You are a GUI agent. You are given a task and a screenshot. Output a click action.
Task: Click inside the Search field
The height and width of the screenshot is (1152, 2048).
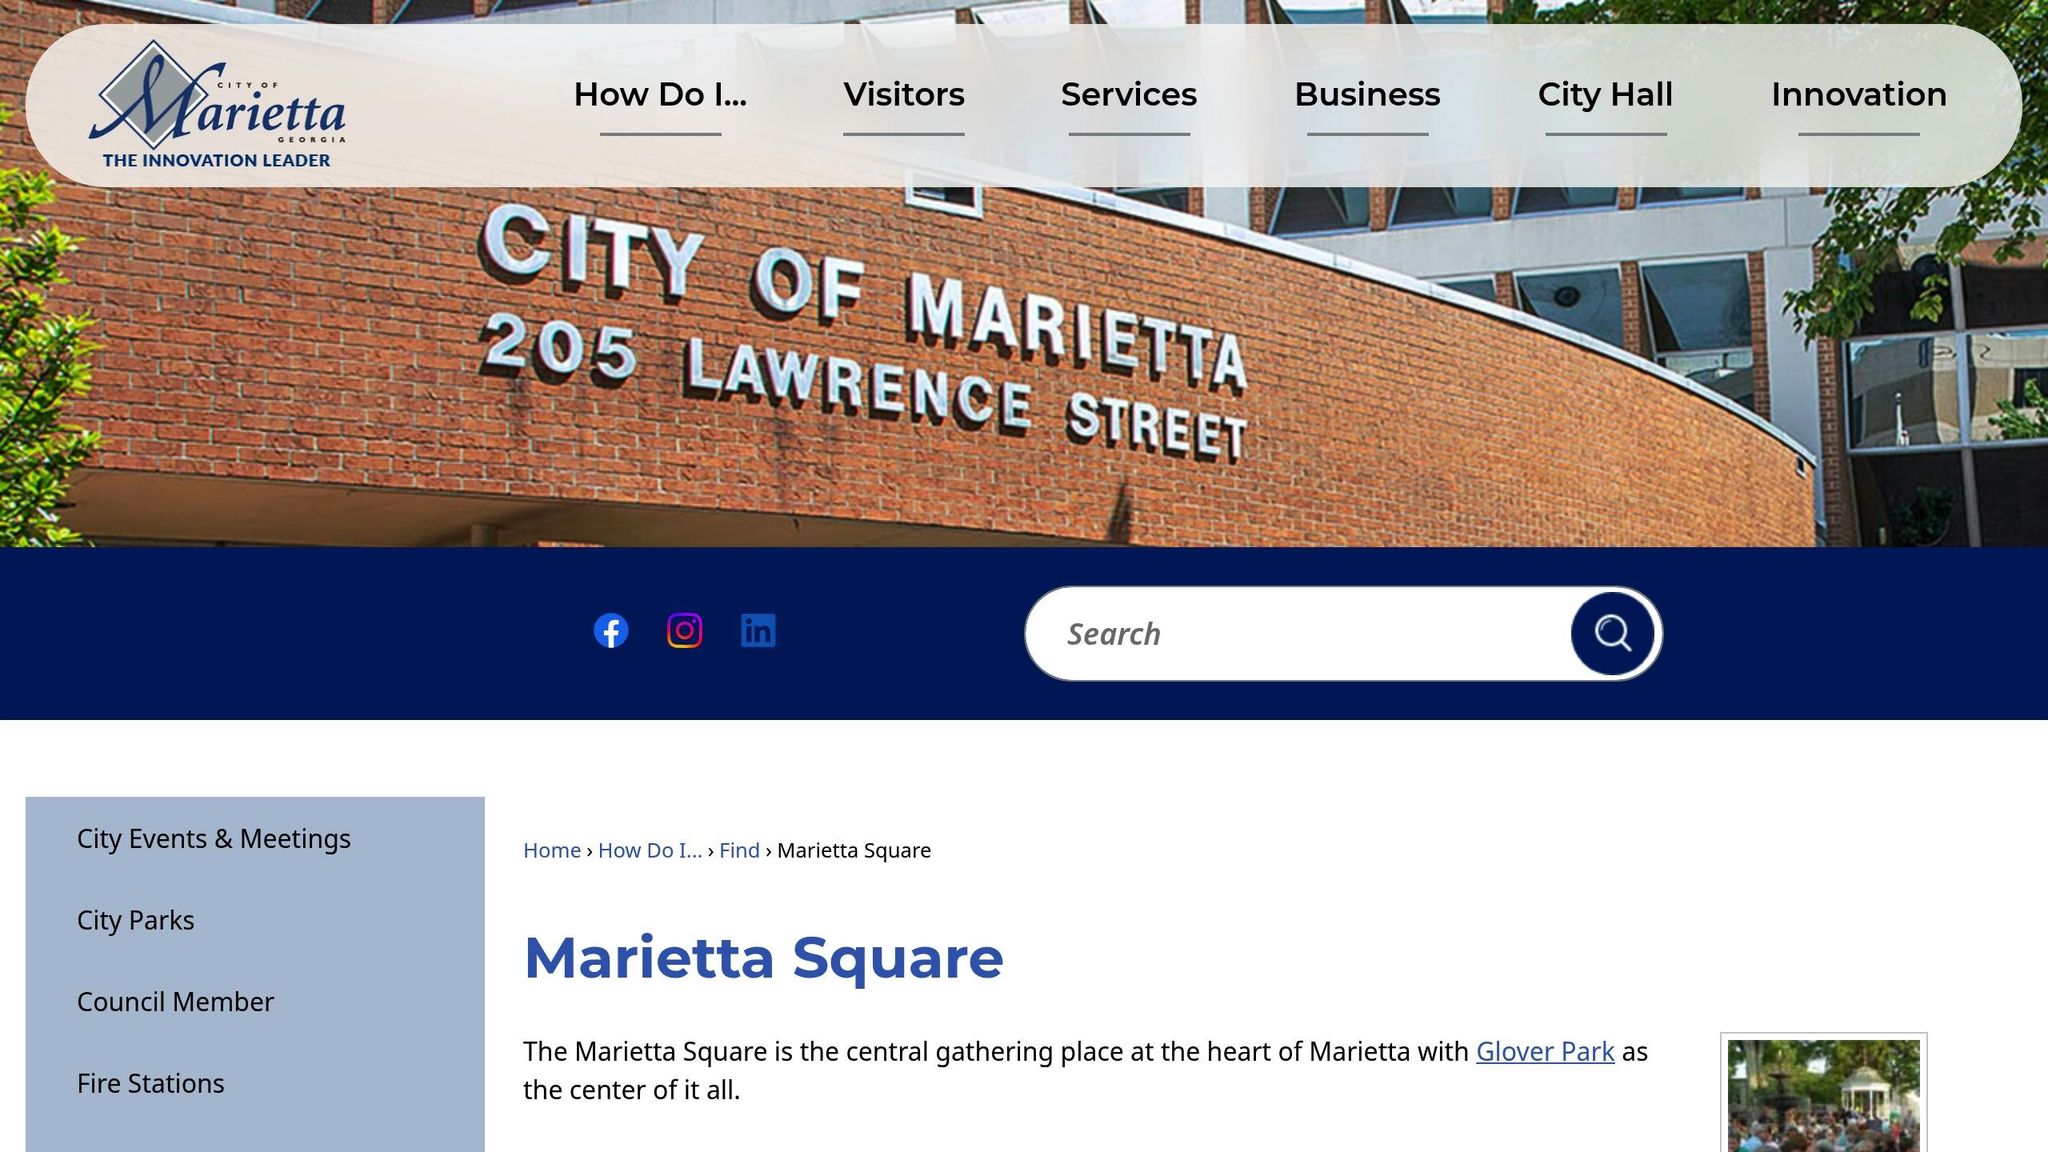1250,632
